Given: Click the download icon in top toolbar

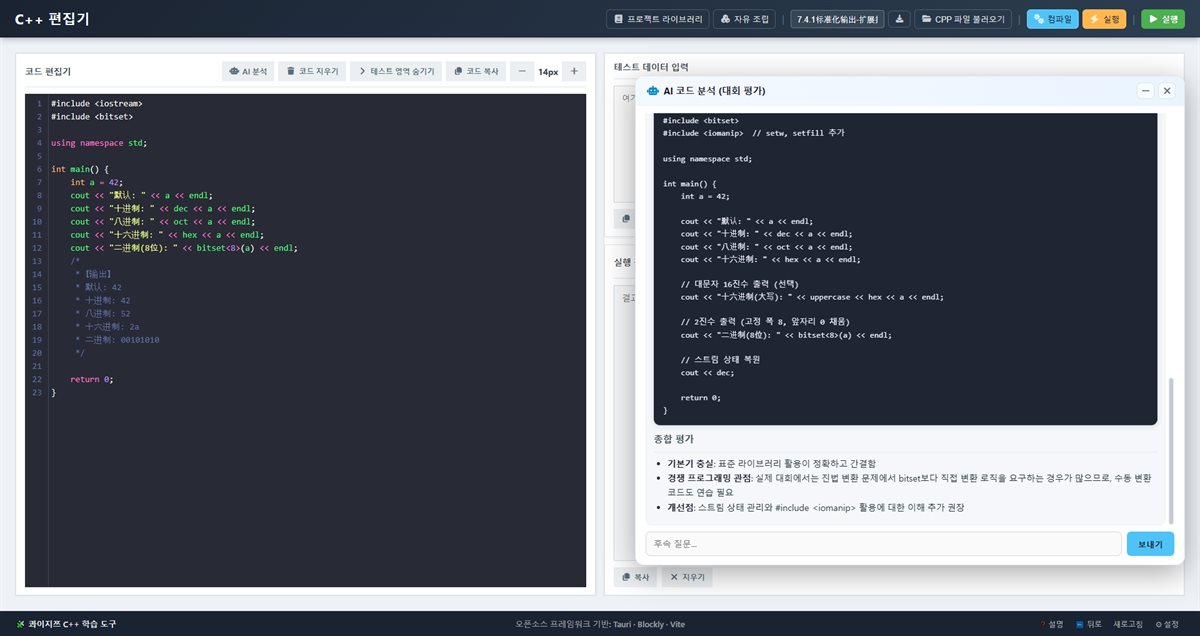Looking at the screenshot, I should tap(899, 19).
